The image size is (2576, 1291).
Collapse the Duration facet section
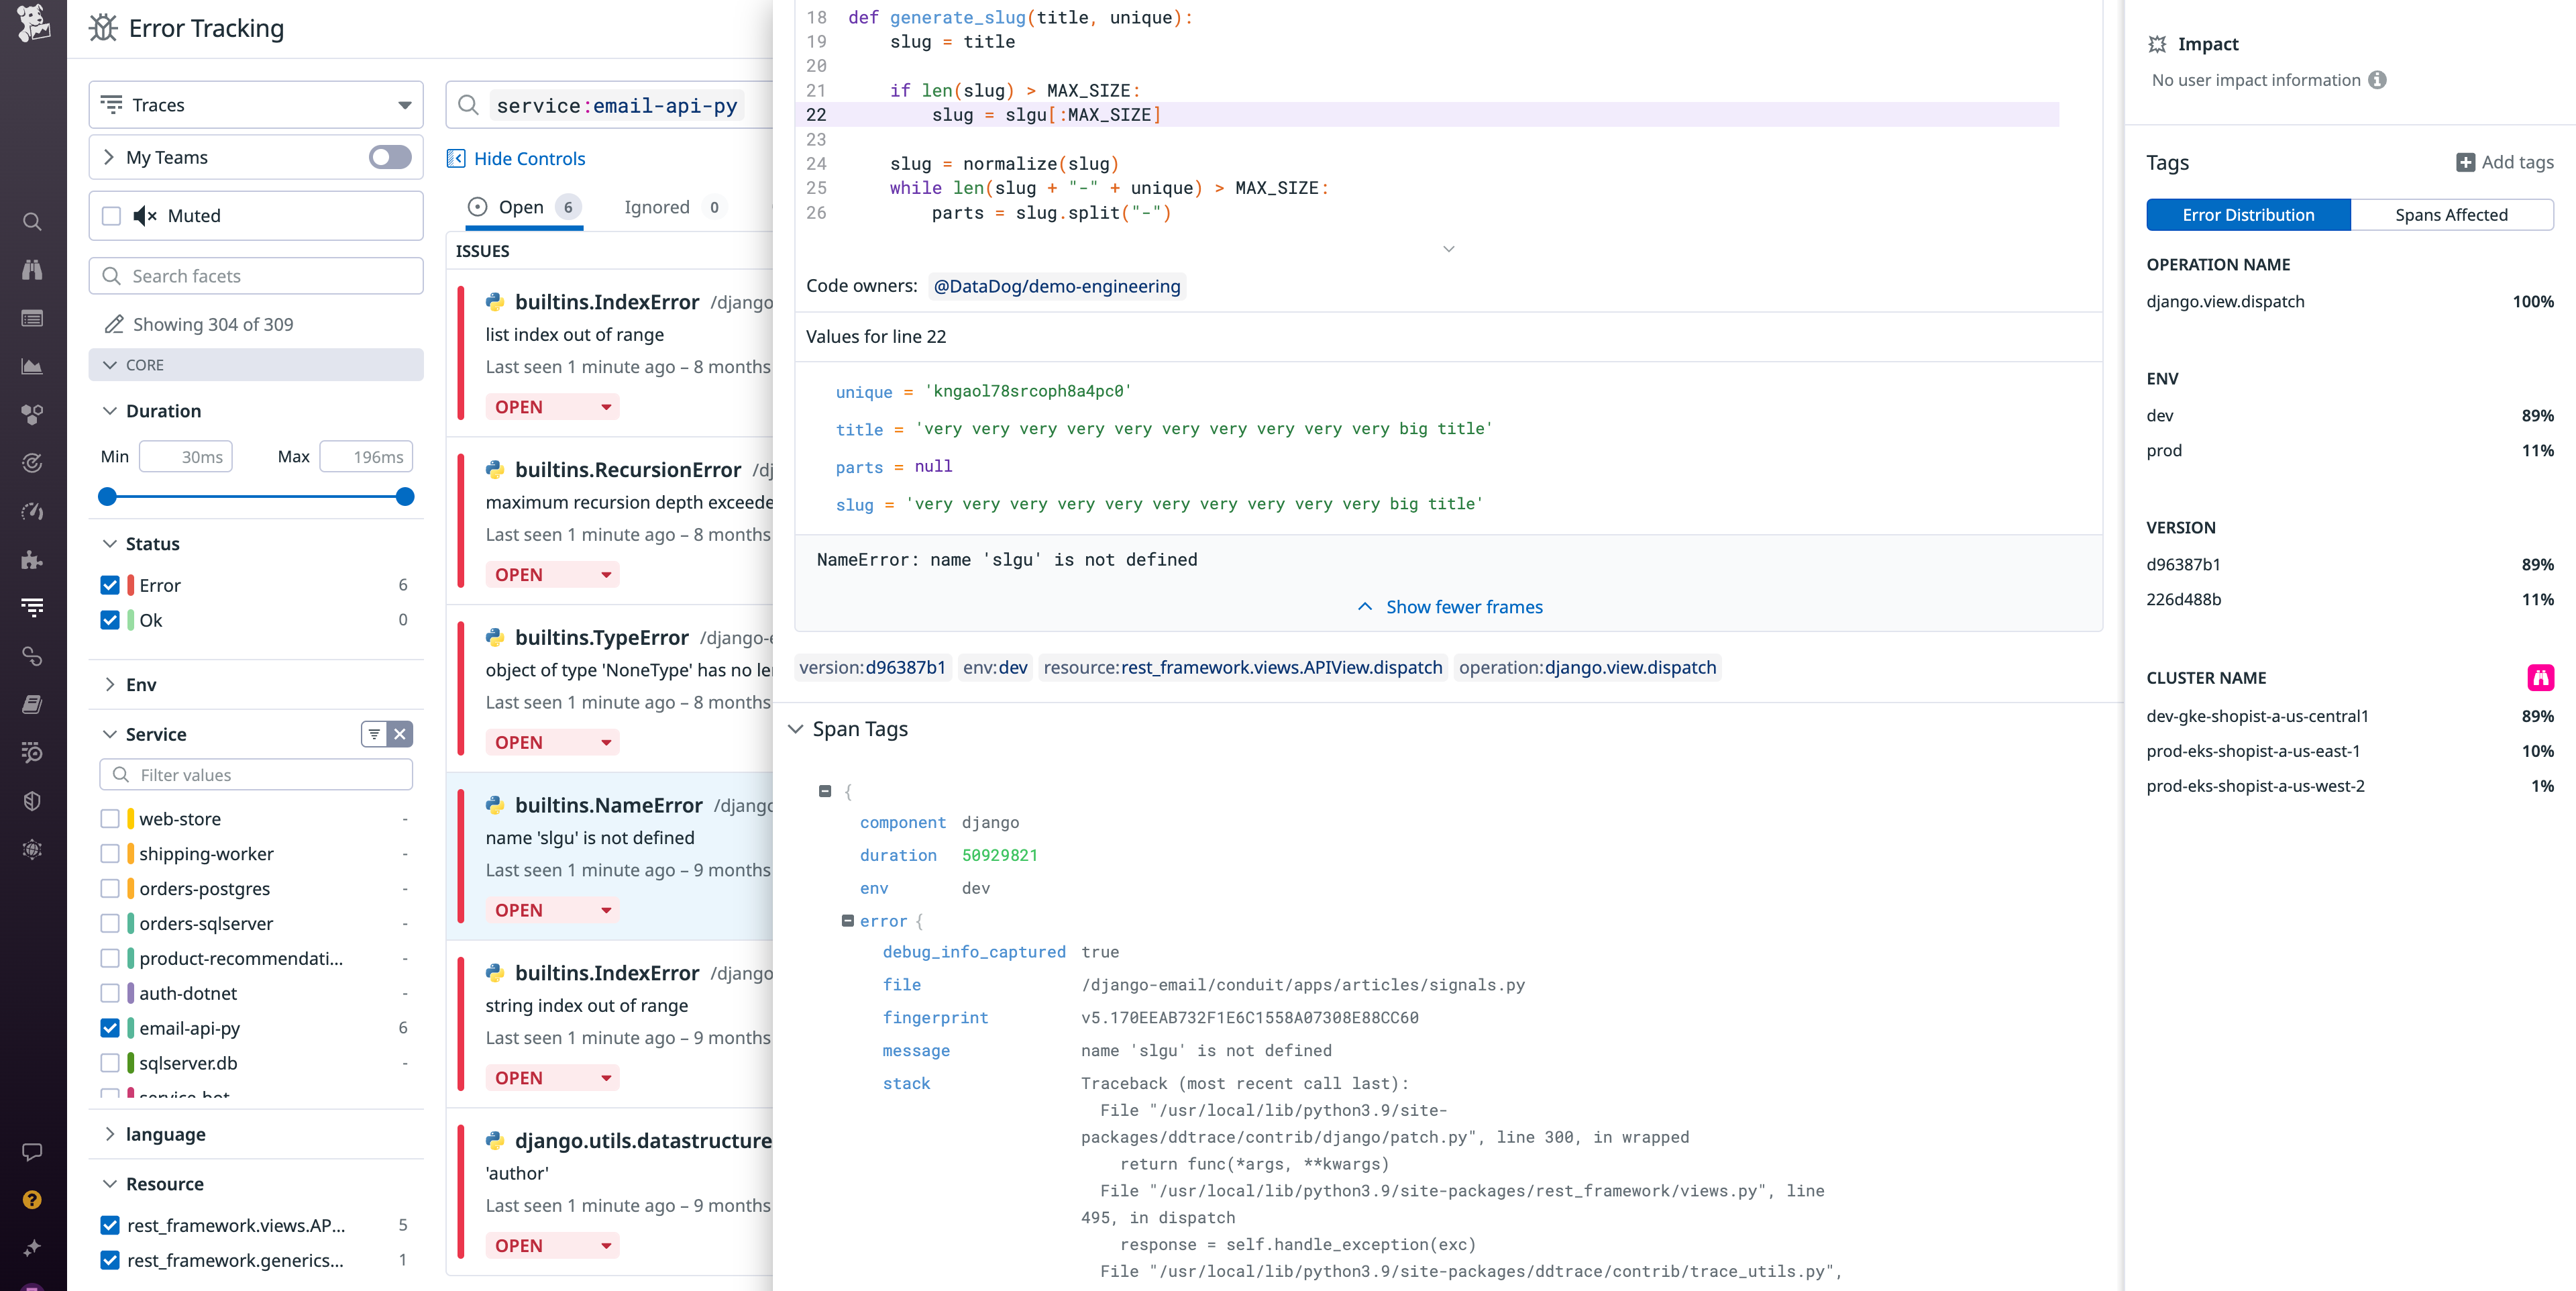111,410
